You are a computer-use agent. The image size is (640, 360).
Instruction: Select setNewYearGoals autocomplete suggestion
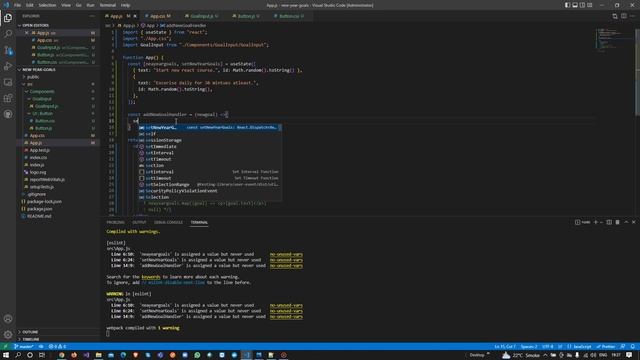209,127
